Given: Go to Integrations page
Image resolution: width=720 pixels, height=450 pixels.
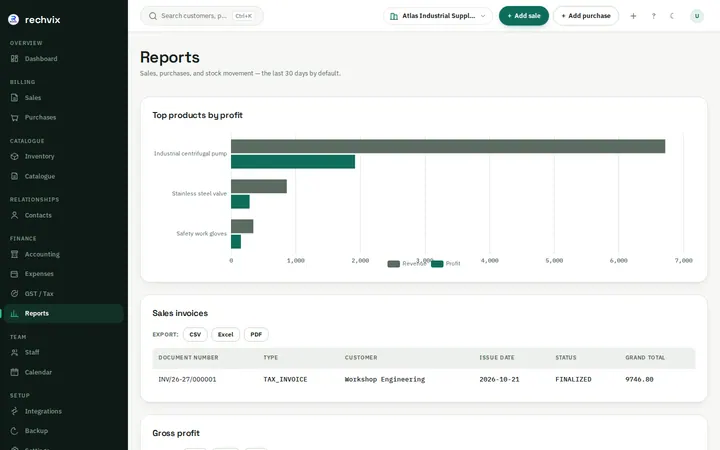Looking at the screenshot, I should [x=43, y=411].
